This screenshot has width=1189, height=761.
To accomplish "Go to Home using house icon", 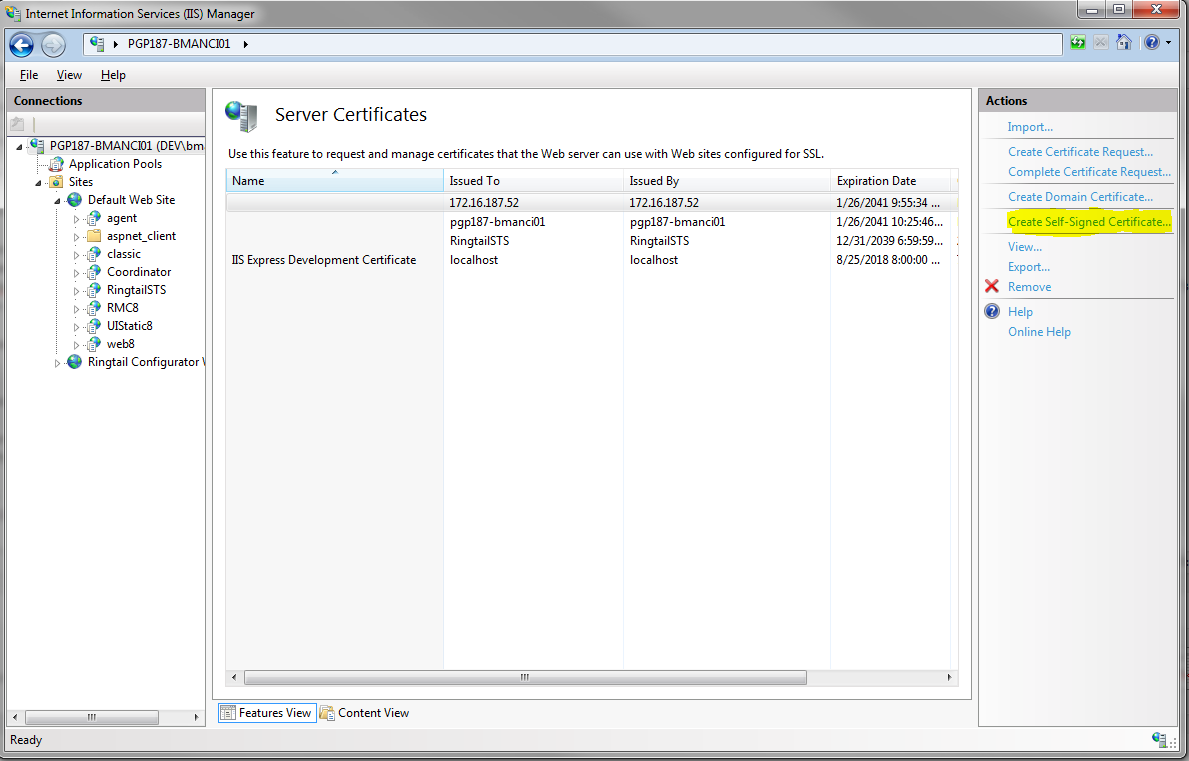I will coord(1124,42).
